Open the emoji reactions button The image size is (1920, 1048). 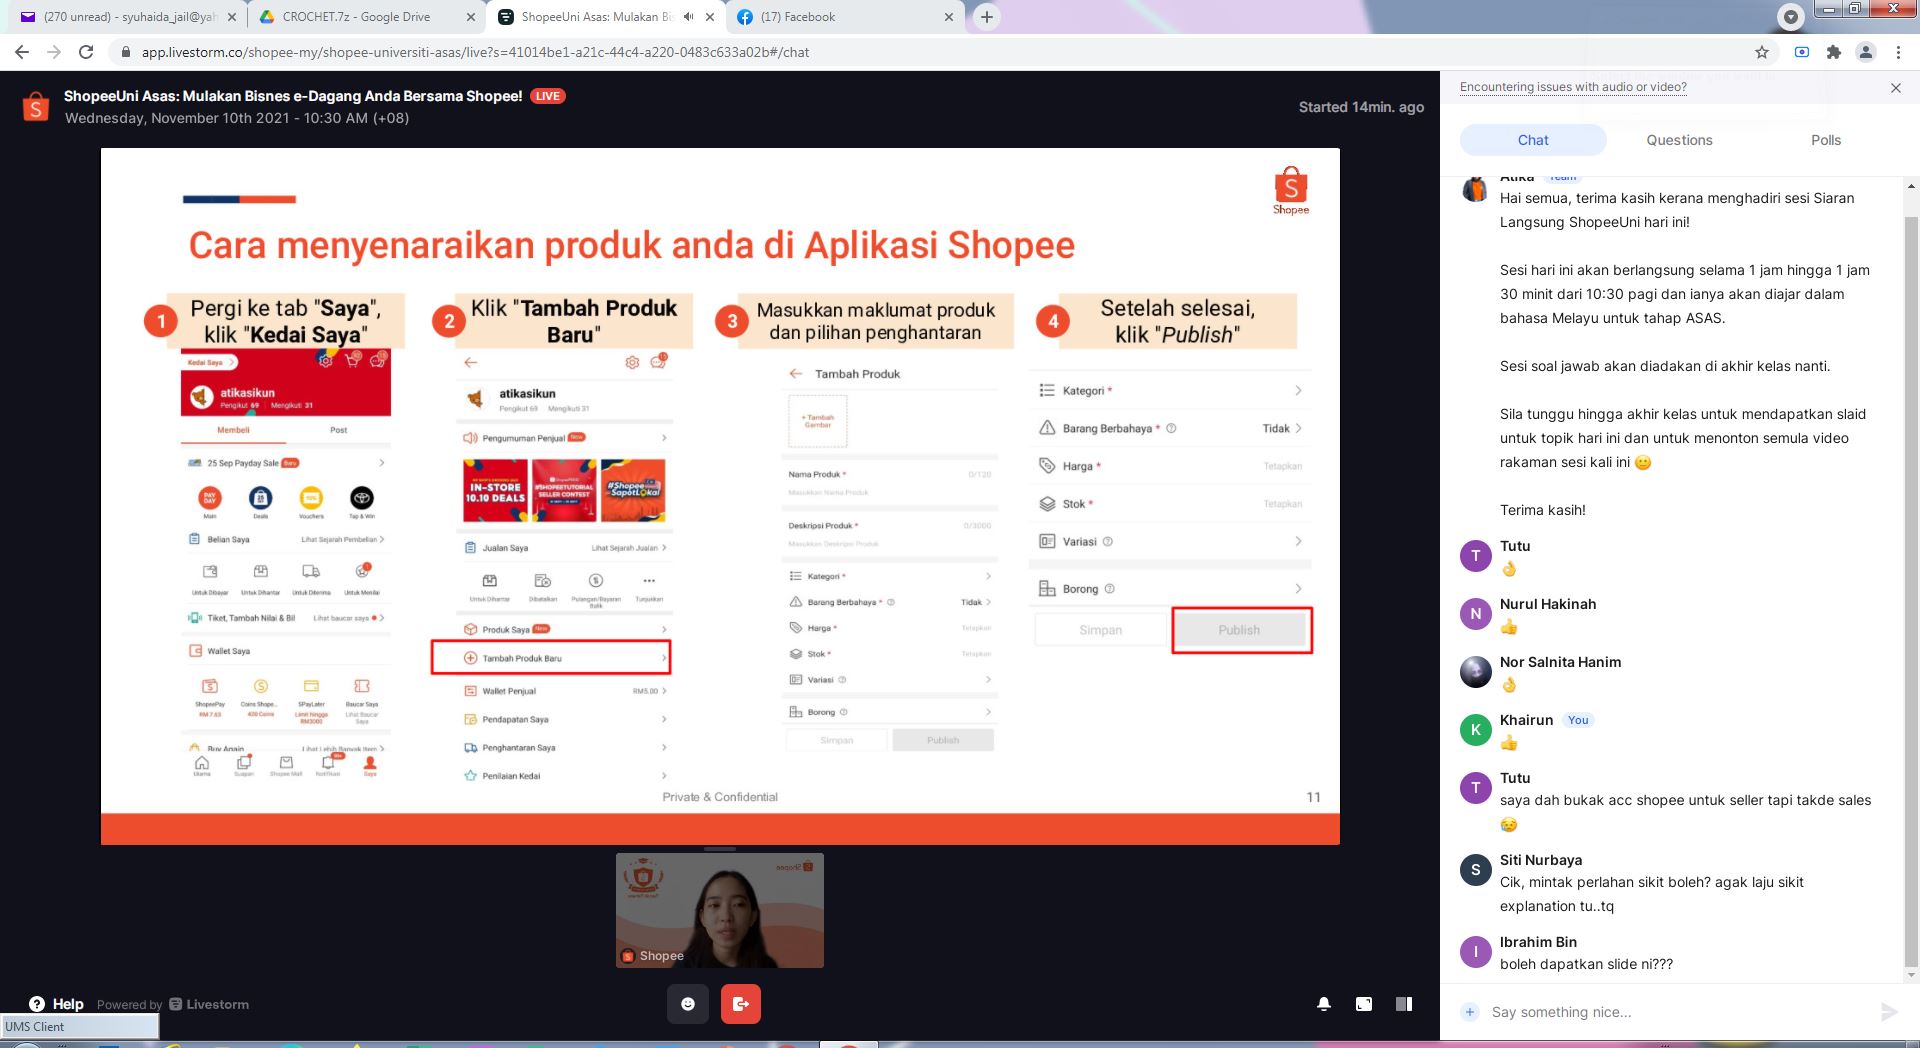tap(688, 1004)
